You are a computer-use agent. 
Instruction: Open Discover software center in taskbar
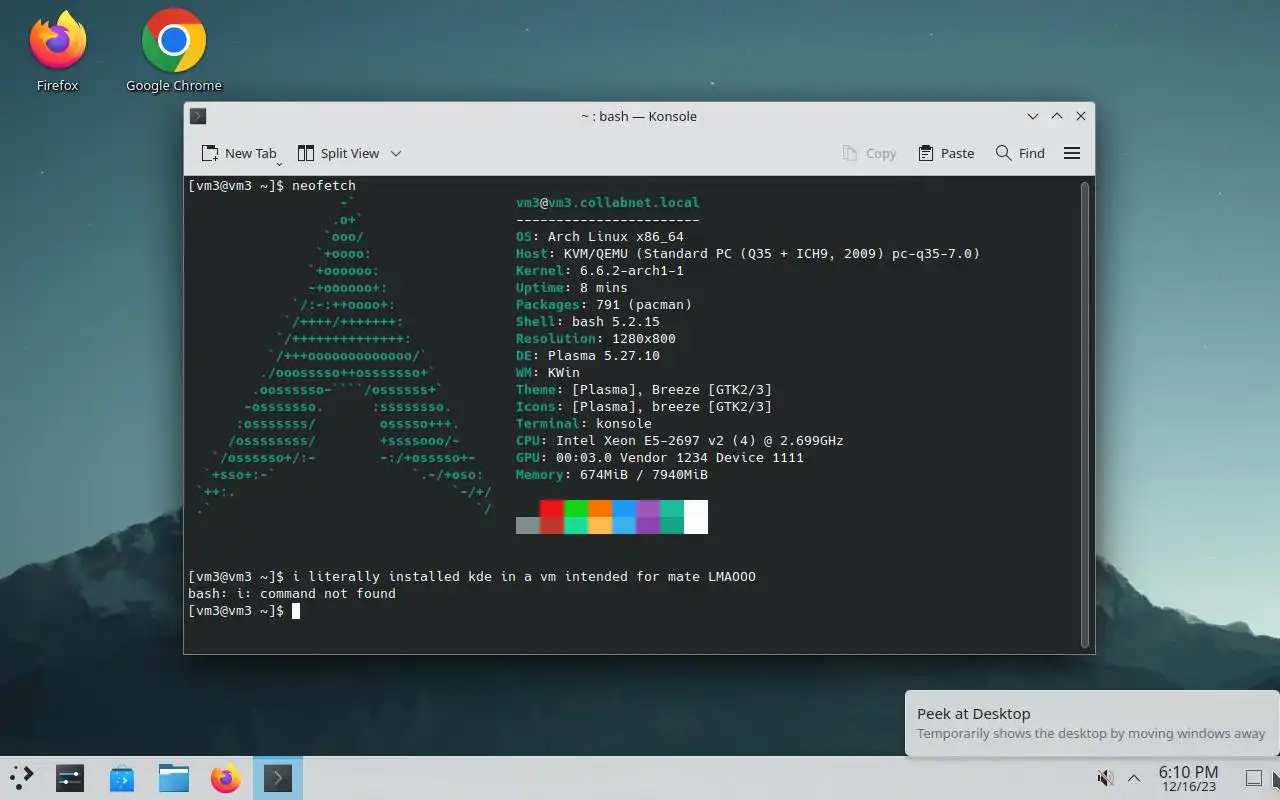point(122,777)
